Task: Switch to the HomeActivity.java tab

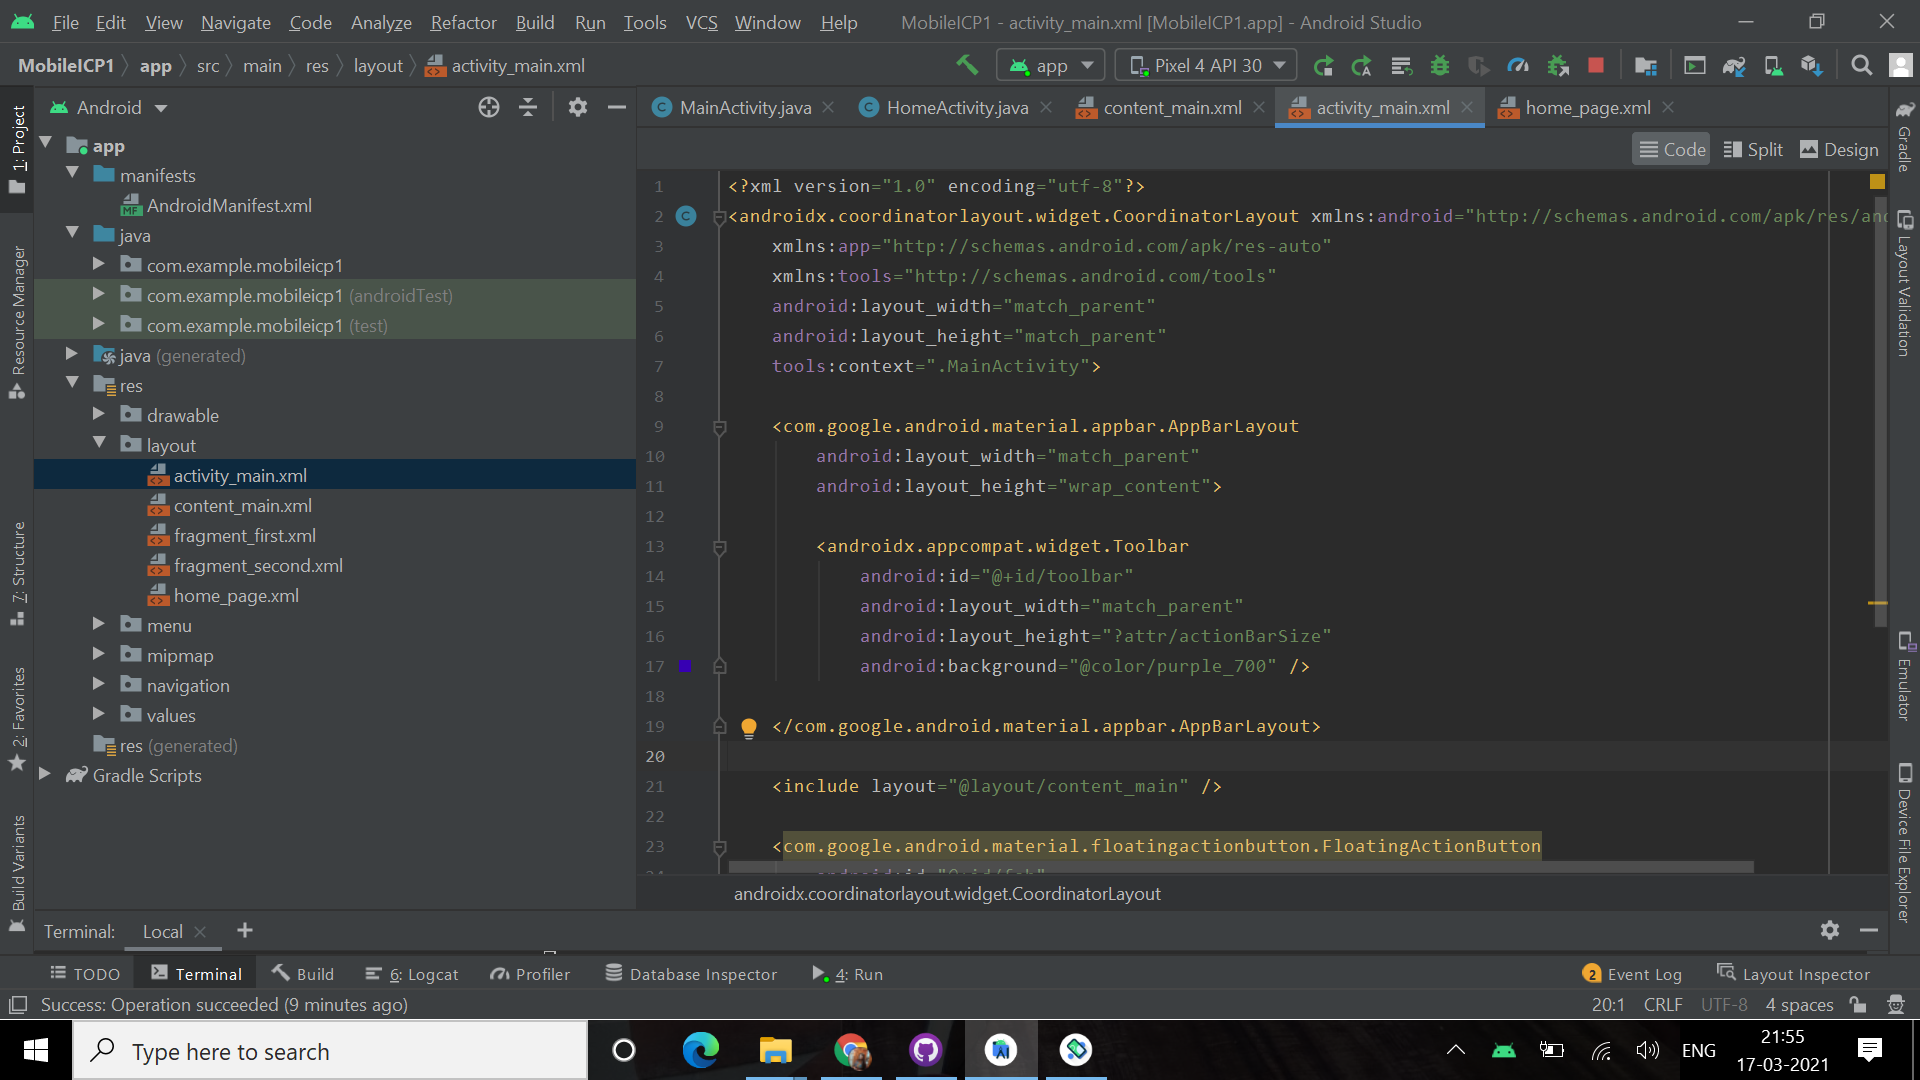Action: tap(956, 107)
